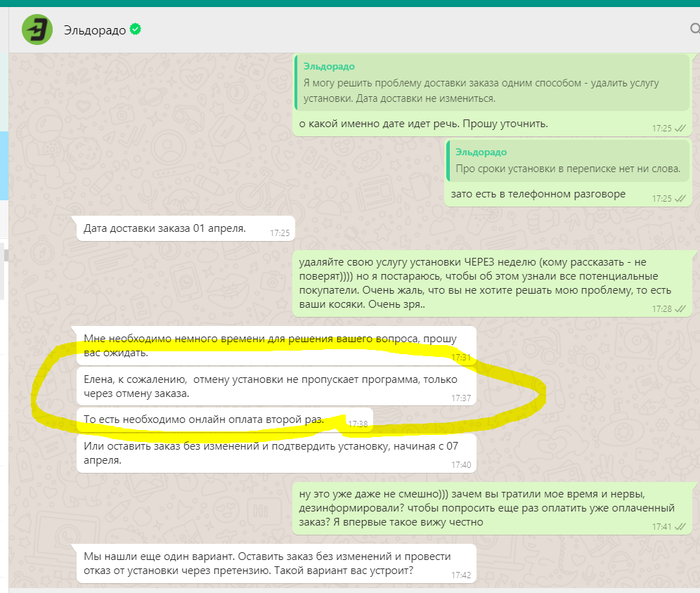
Task: Click the 17:40 timestamp of 07 апреля message
Action: (x=461, y=465)
